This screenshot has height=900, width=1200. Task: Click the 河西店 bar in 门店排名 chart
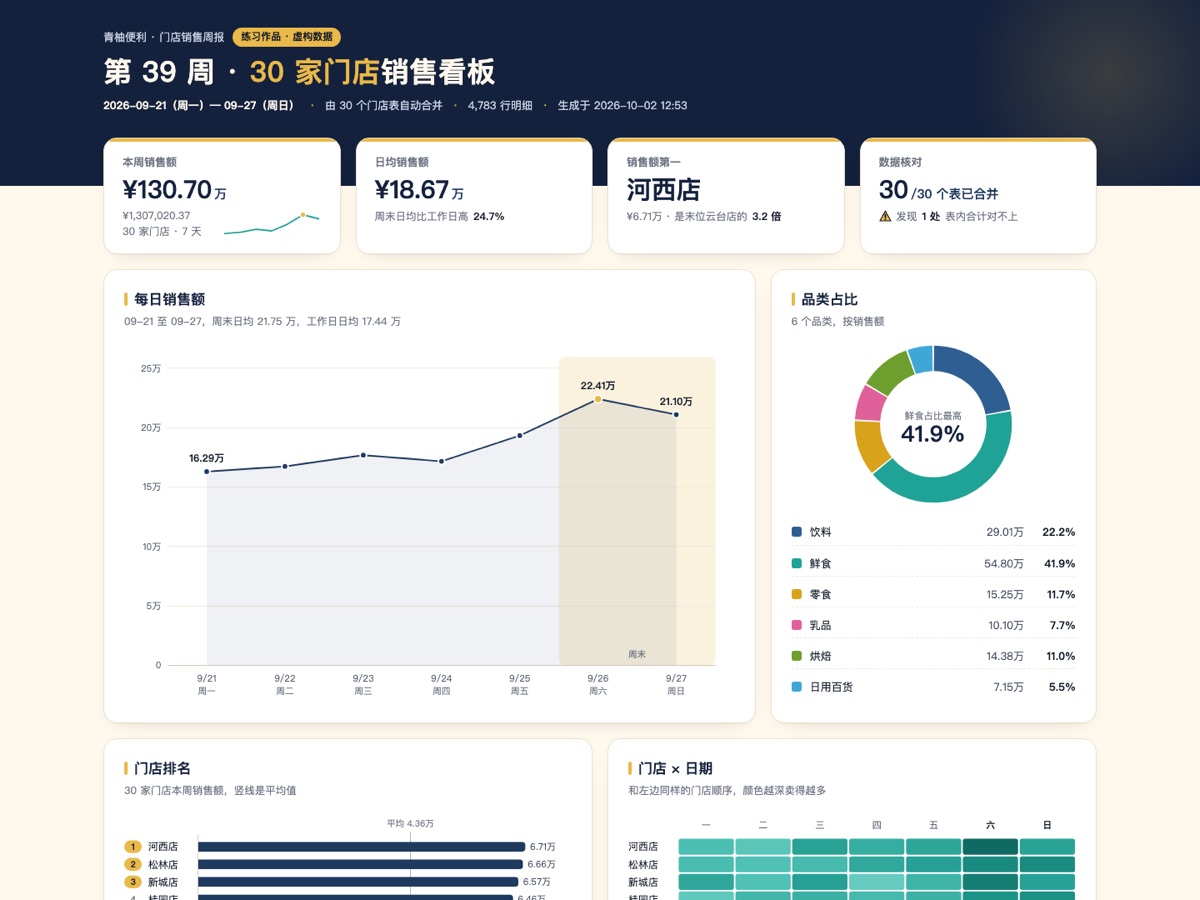[x=361, y=846]
